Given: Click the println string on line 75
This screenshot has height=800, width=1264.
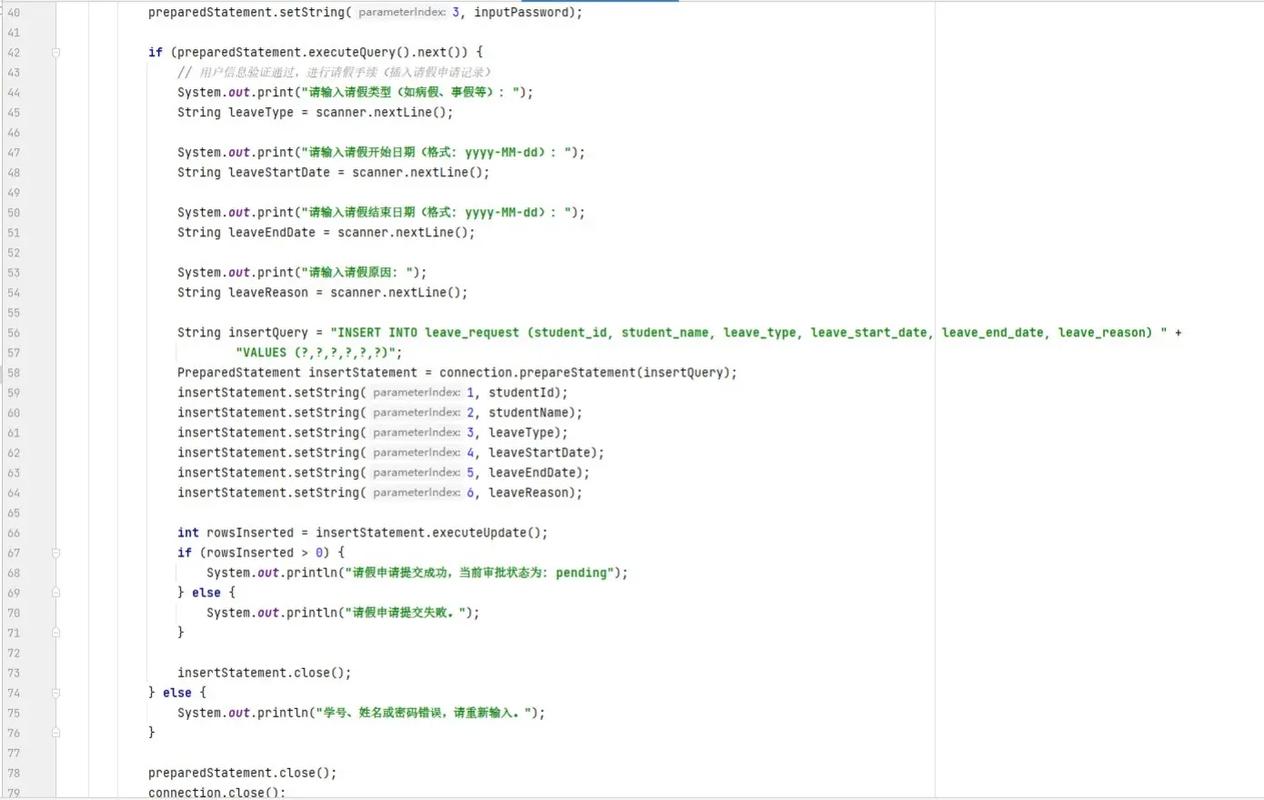Looking at the screenshot, I should [x=426, y=712].
